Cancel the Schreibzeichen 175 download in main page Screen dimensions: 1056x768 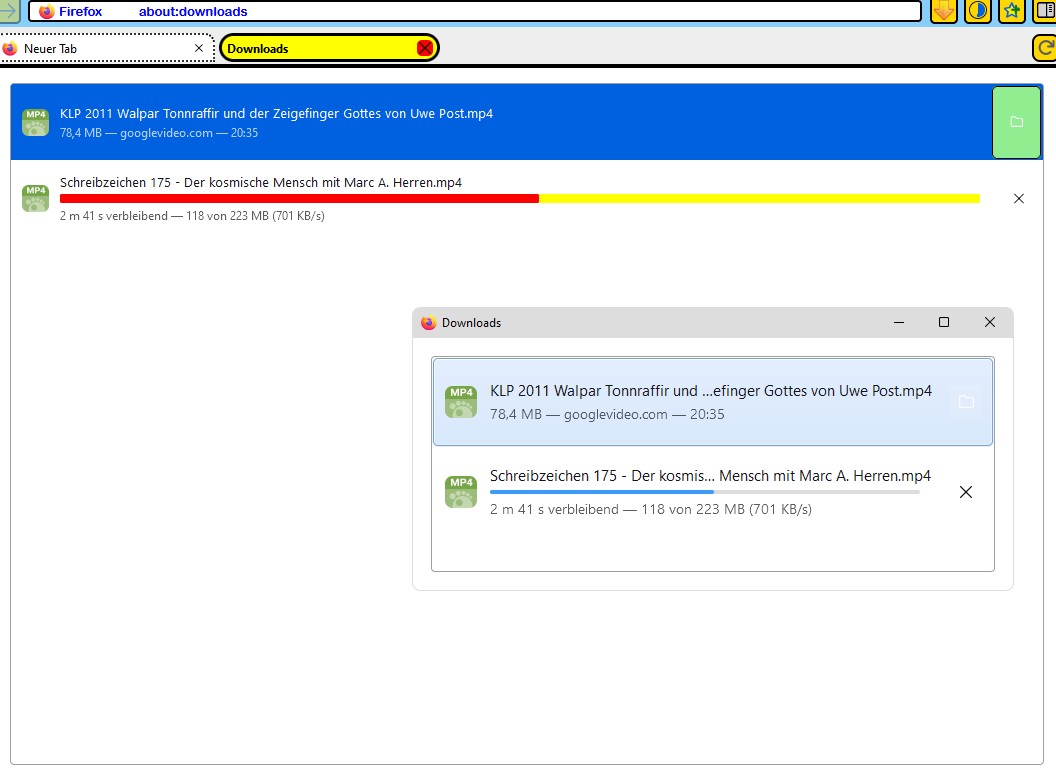(x=1018, y=199)
